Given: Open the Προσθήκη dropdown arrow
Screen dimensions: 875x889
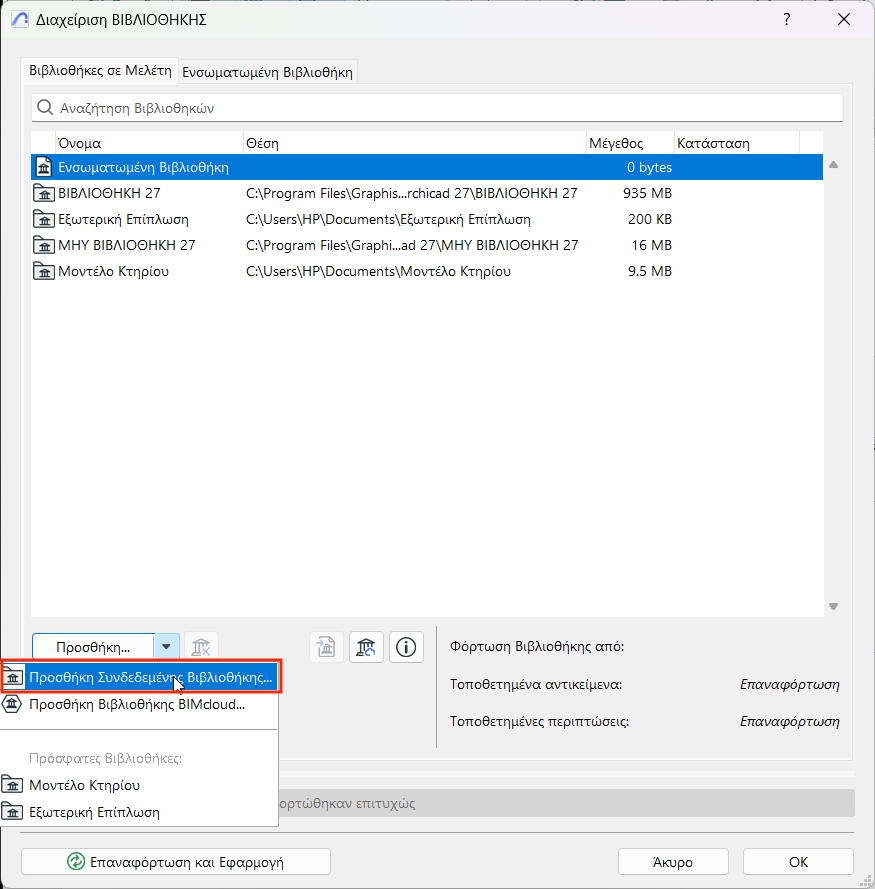Looking at the screenshot, I should [x=166, y=647].
